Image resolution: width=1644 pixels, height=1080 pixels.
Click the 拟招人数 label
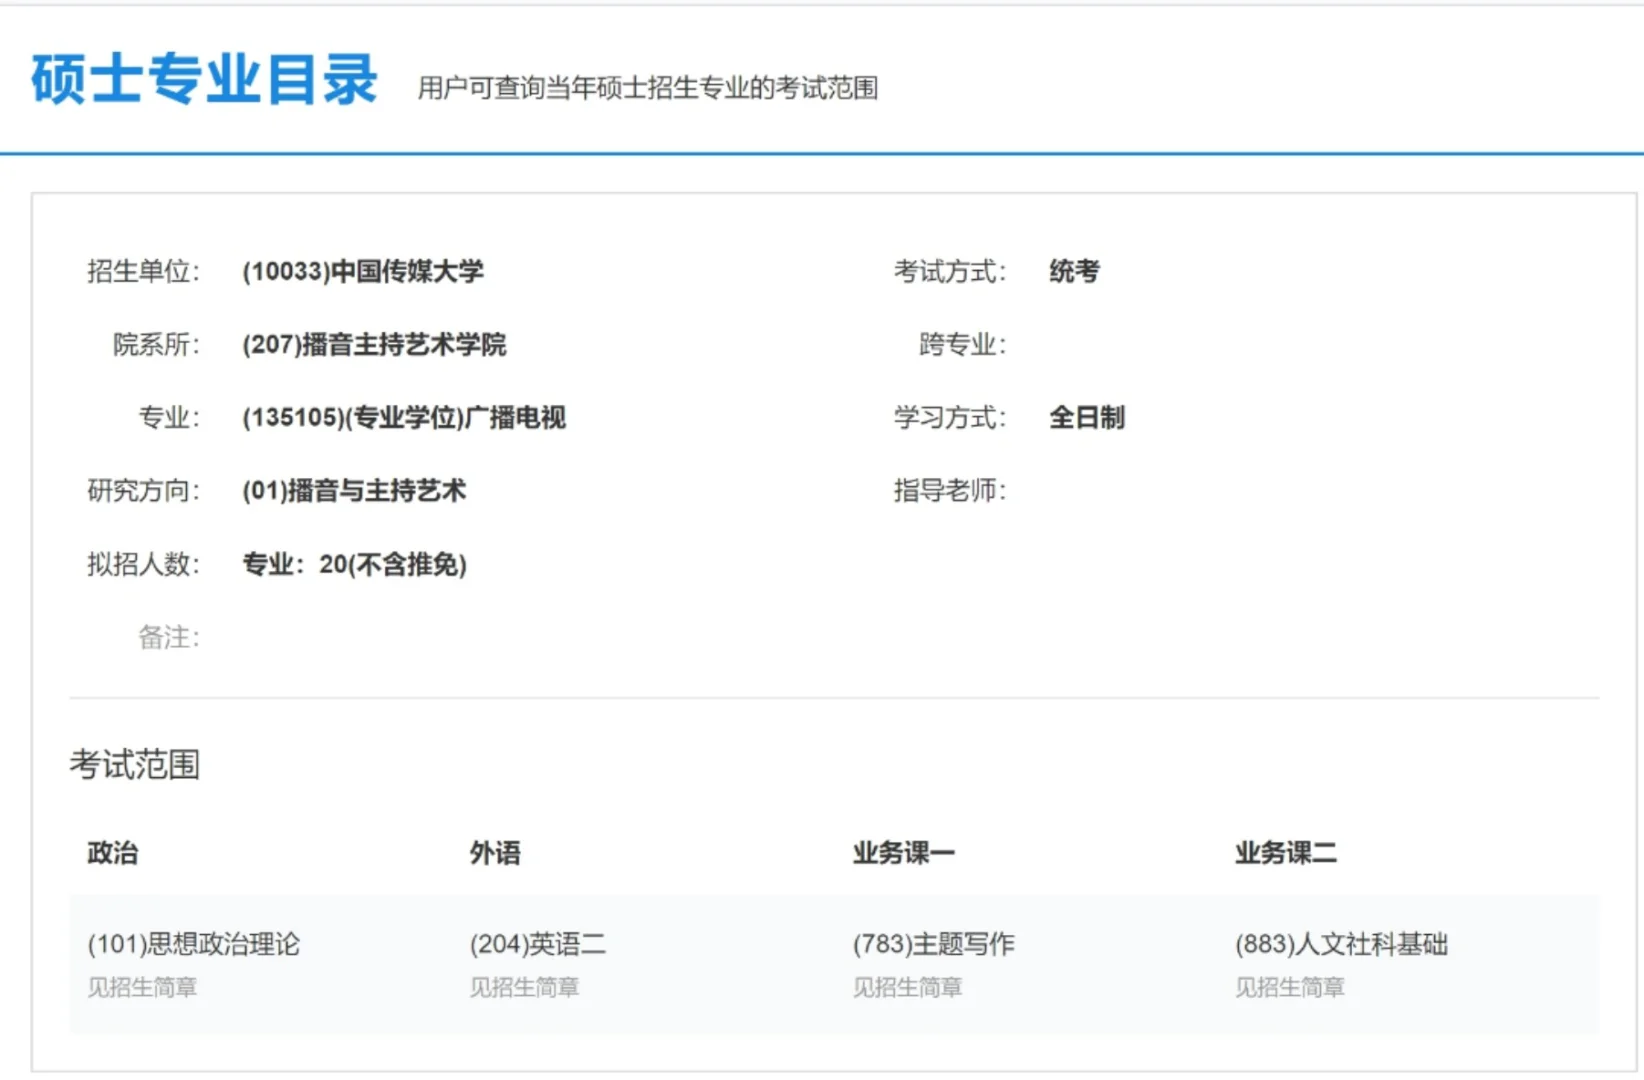click(x=143, y=564)
